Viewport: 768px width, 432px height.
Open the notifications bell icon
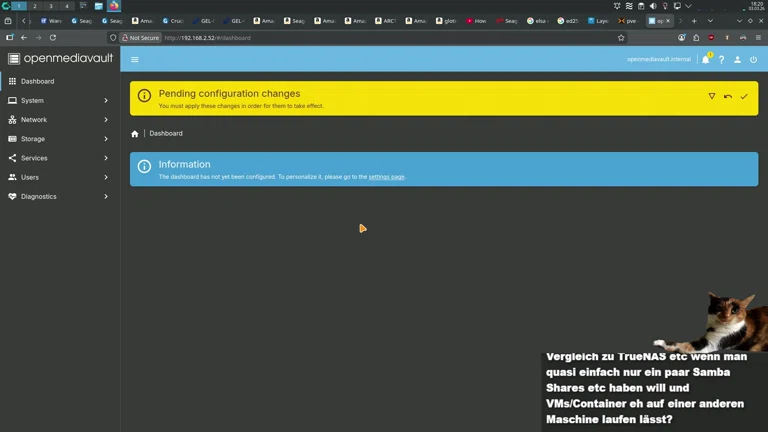pyautogui.click(x=705, y=60)
